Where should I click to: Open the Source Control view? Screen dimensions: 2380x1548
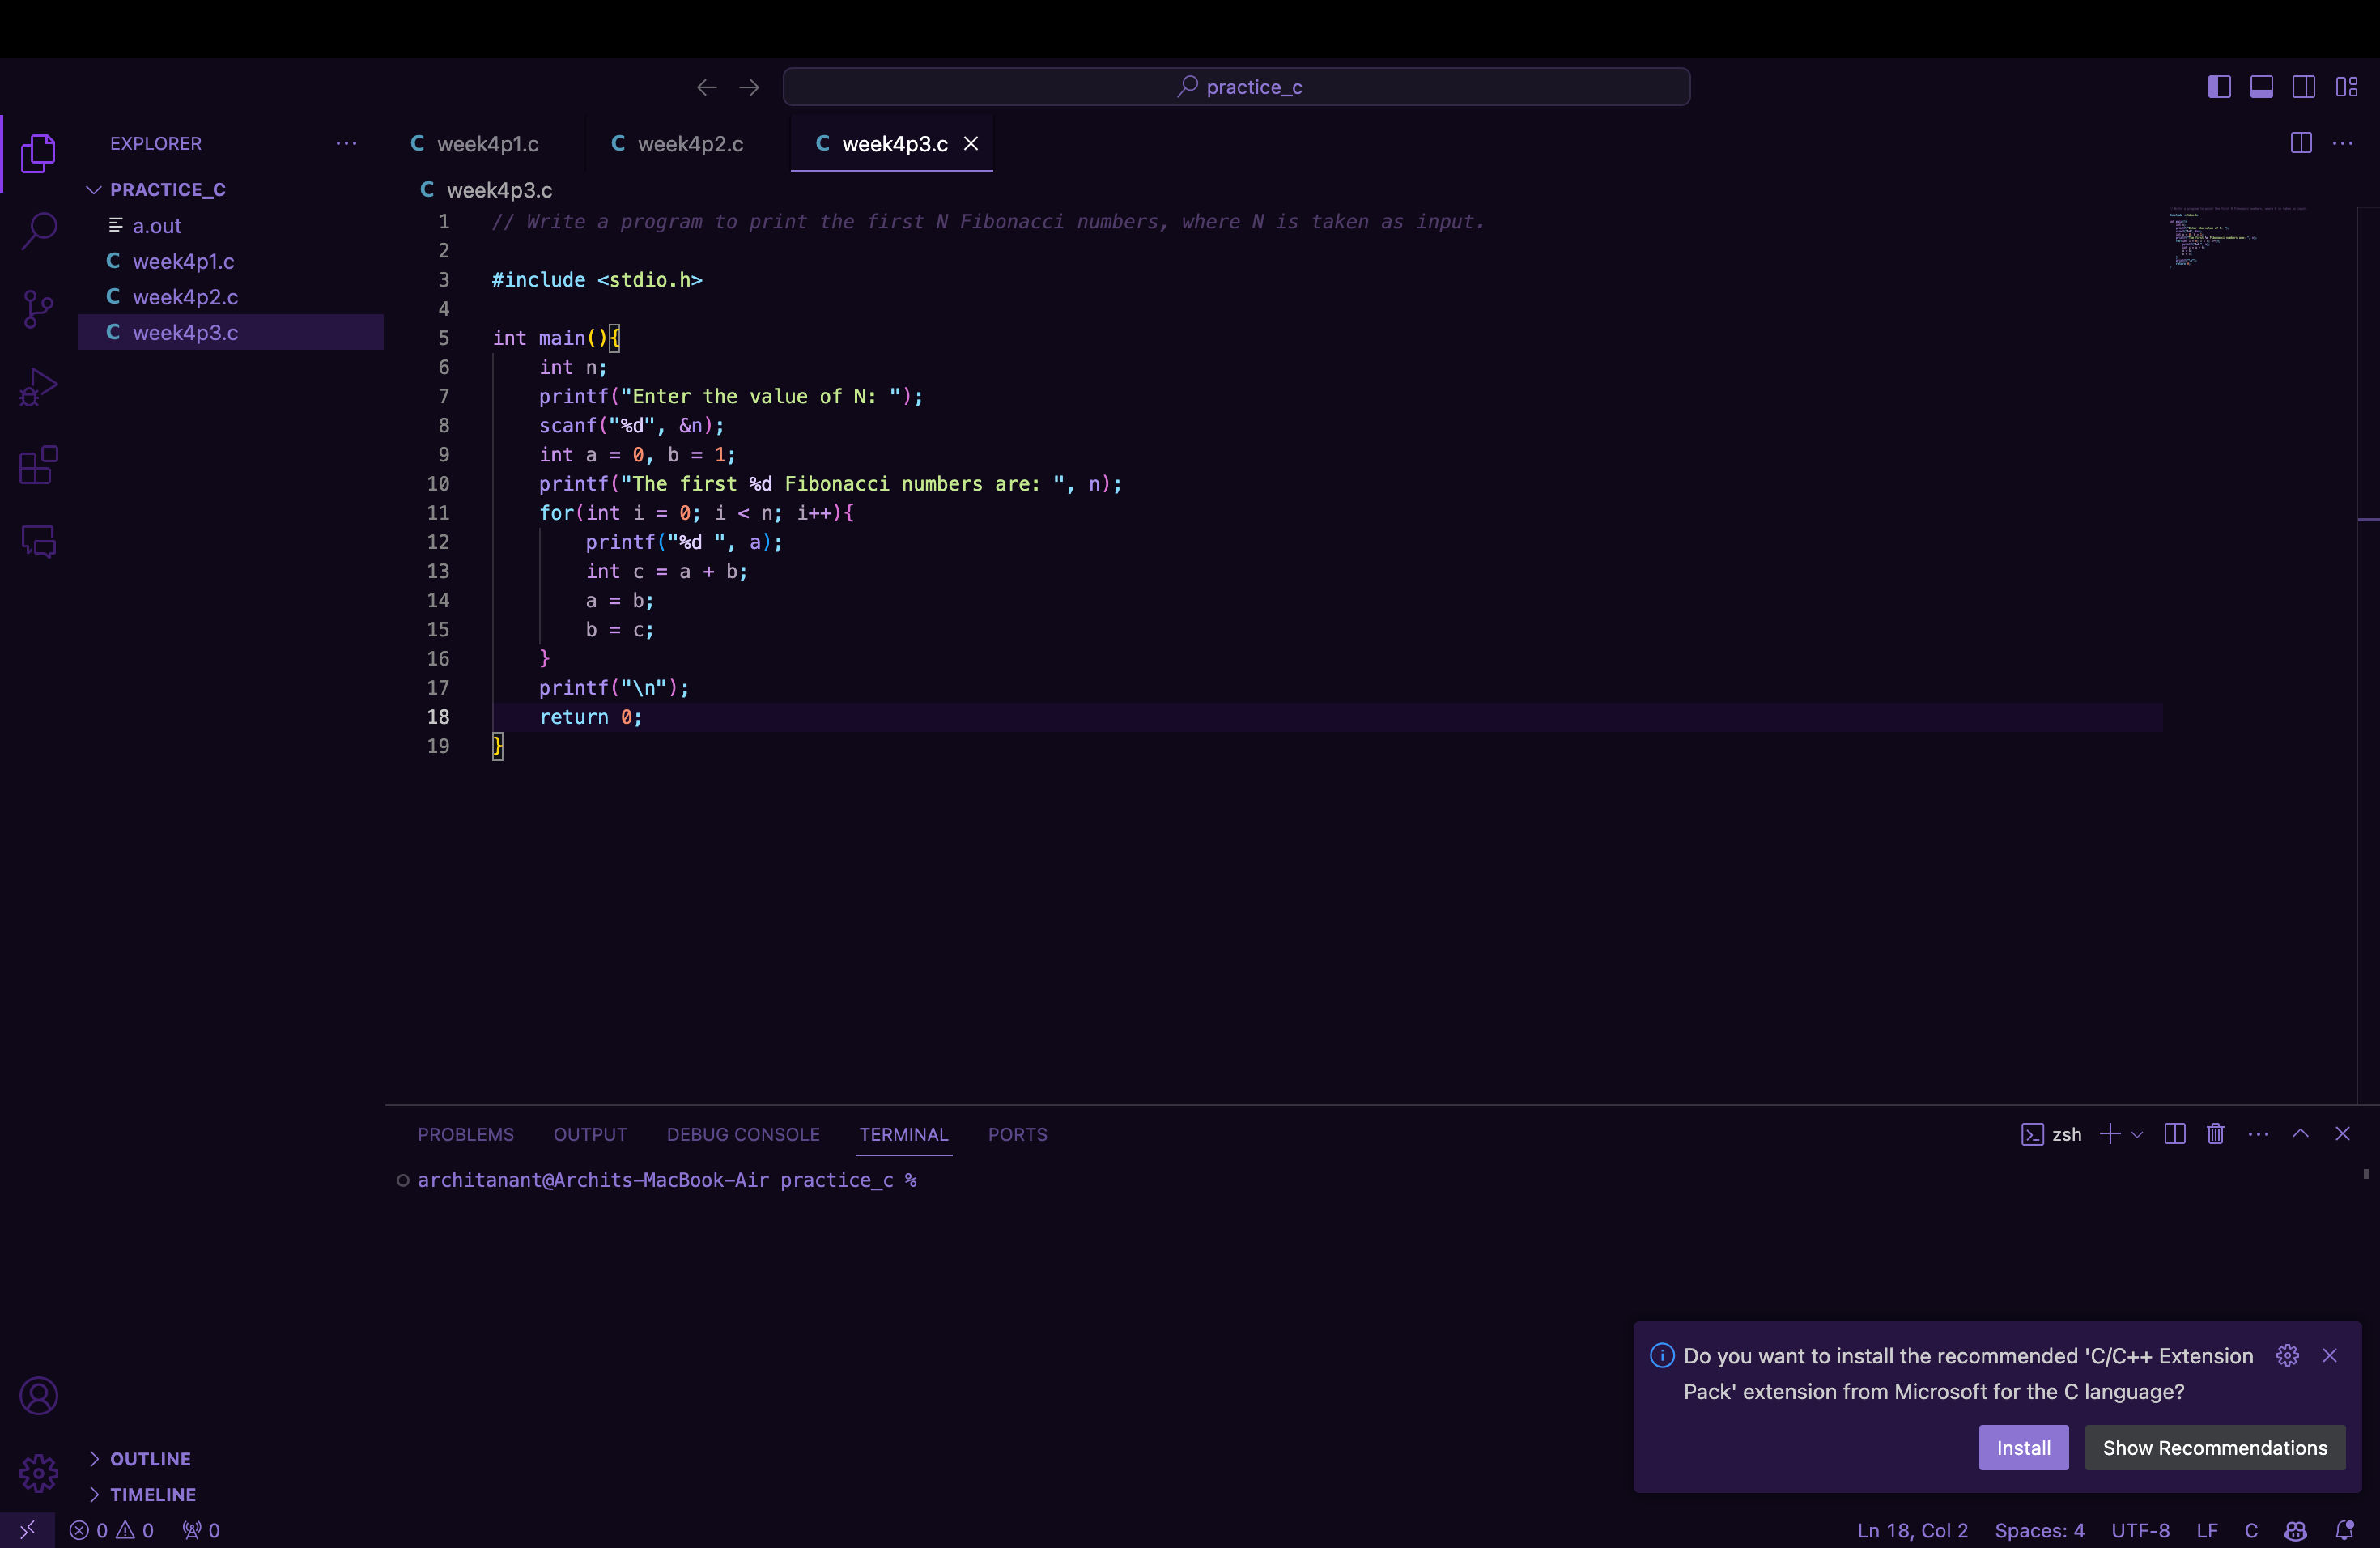click(38, 309)
